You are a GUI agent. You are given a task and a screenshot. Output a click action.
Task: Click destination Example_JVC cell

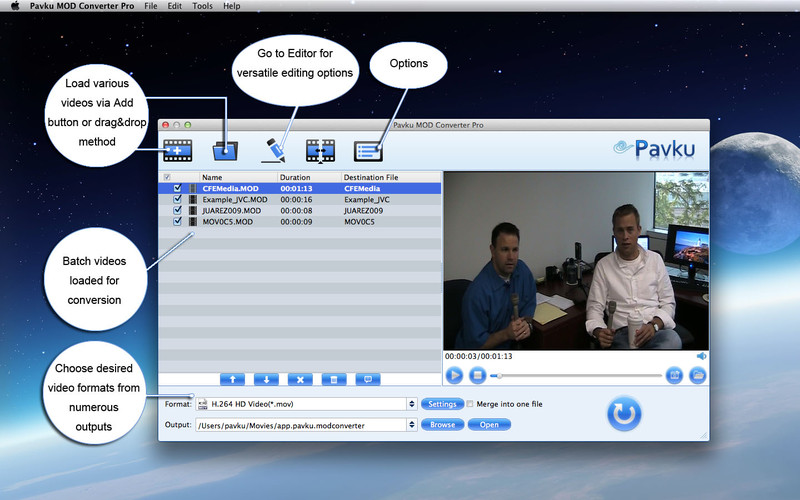tap(366, 199)
